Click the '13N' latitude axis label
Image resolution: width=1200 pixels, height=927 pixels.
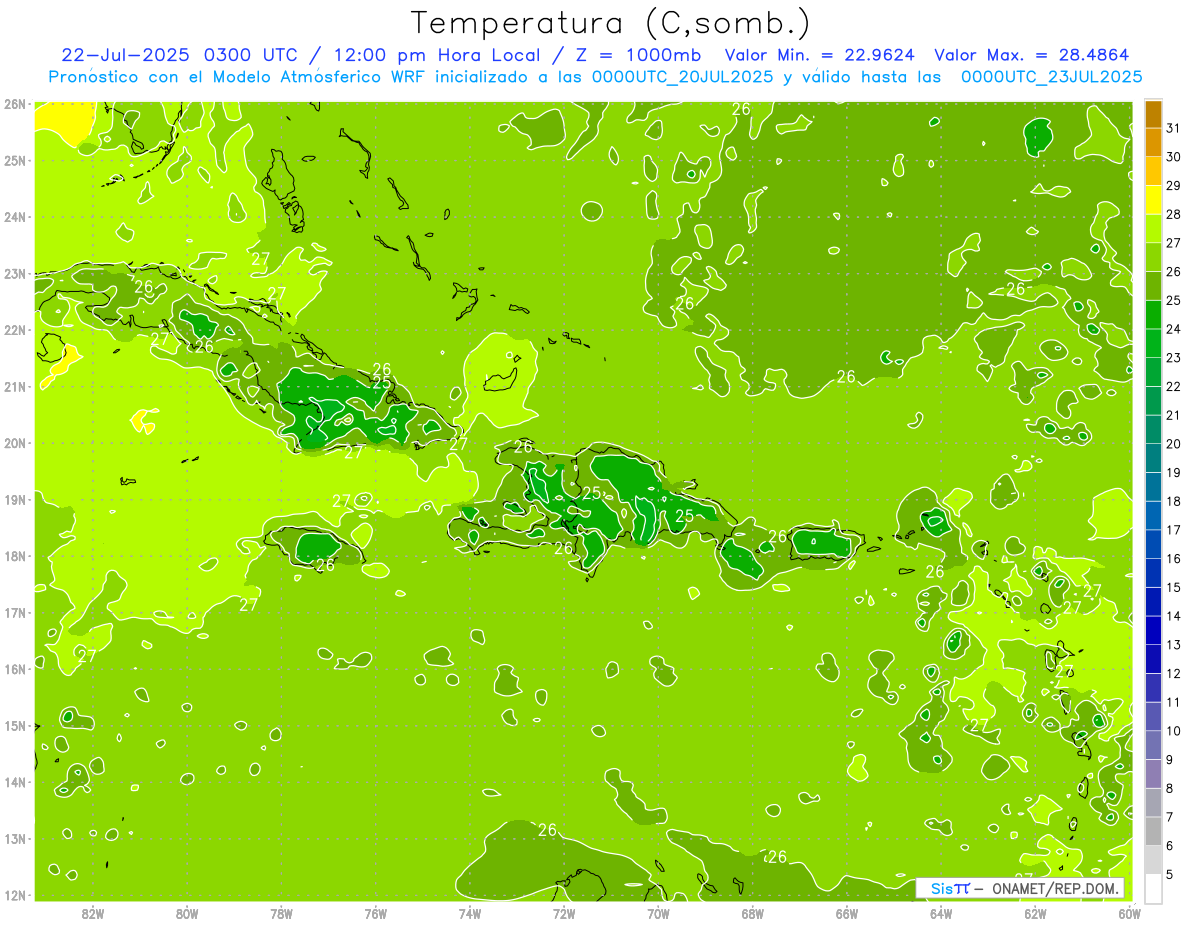(14, 838)
